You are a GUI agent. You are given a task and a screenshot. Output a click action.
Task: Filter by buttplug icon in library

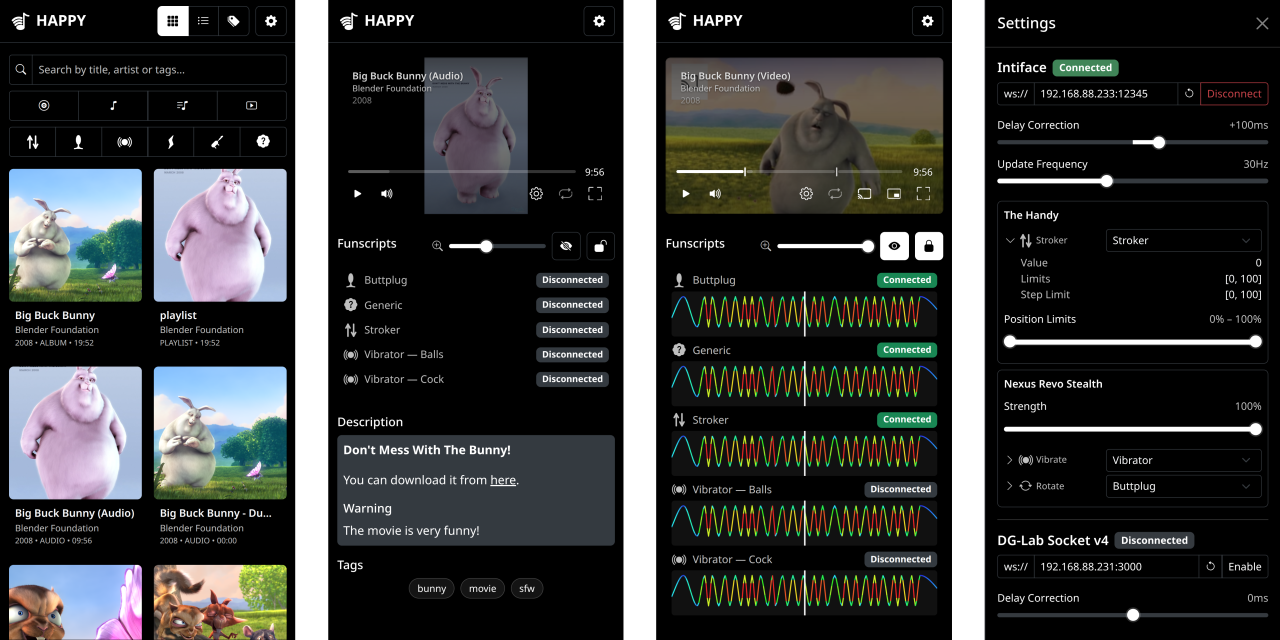pos(78,142)
